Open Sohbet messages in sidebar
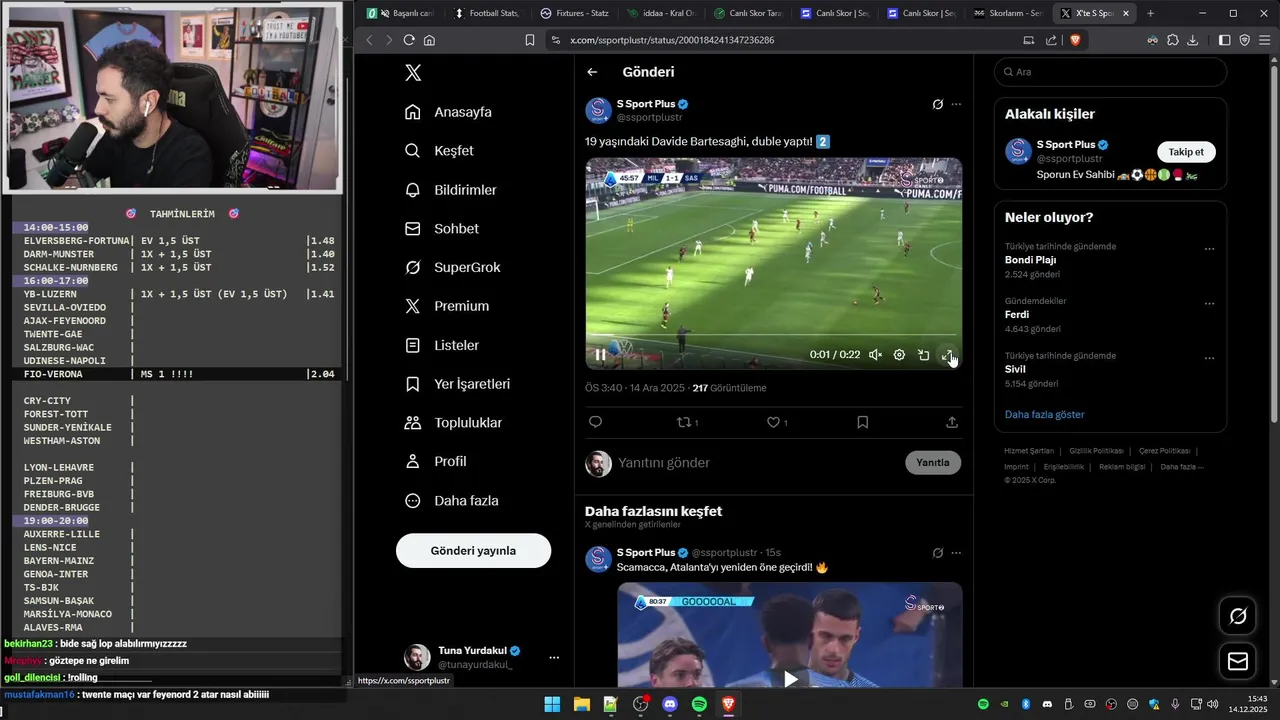The width and height of the screenshot is (1280, 720). (441, 229)
